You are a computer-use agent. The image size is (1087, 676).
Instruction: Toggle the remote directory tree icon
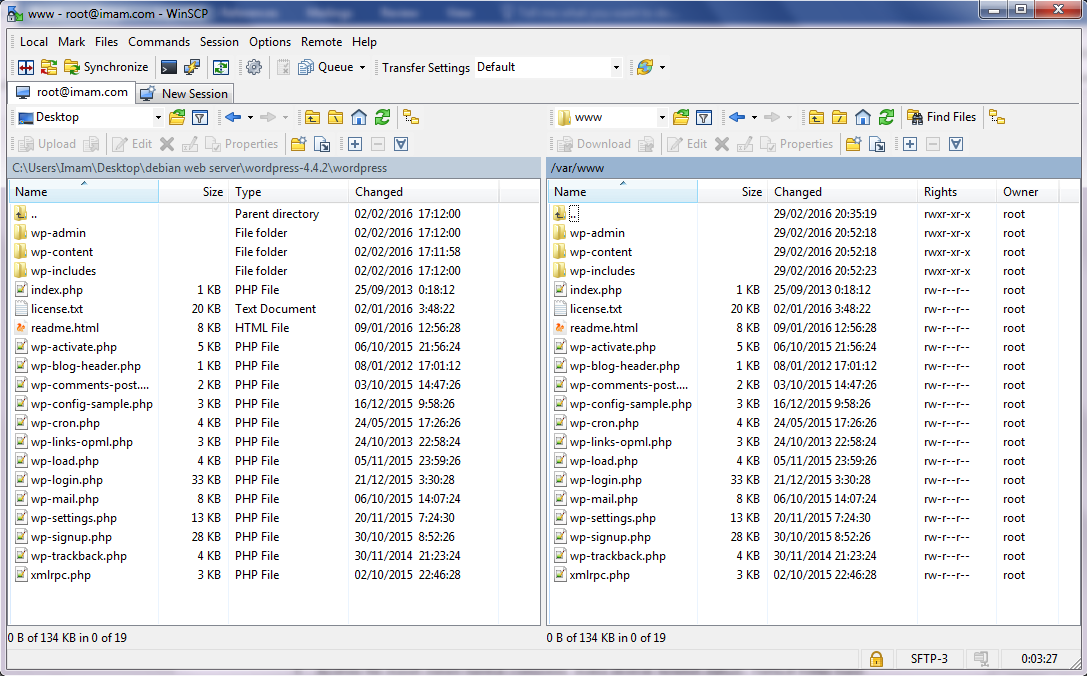(x=998, y=117)
